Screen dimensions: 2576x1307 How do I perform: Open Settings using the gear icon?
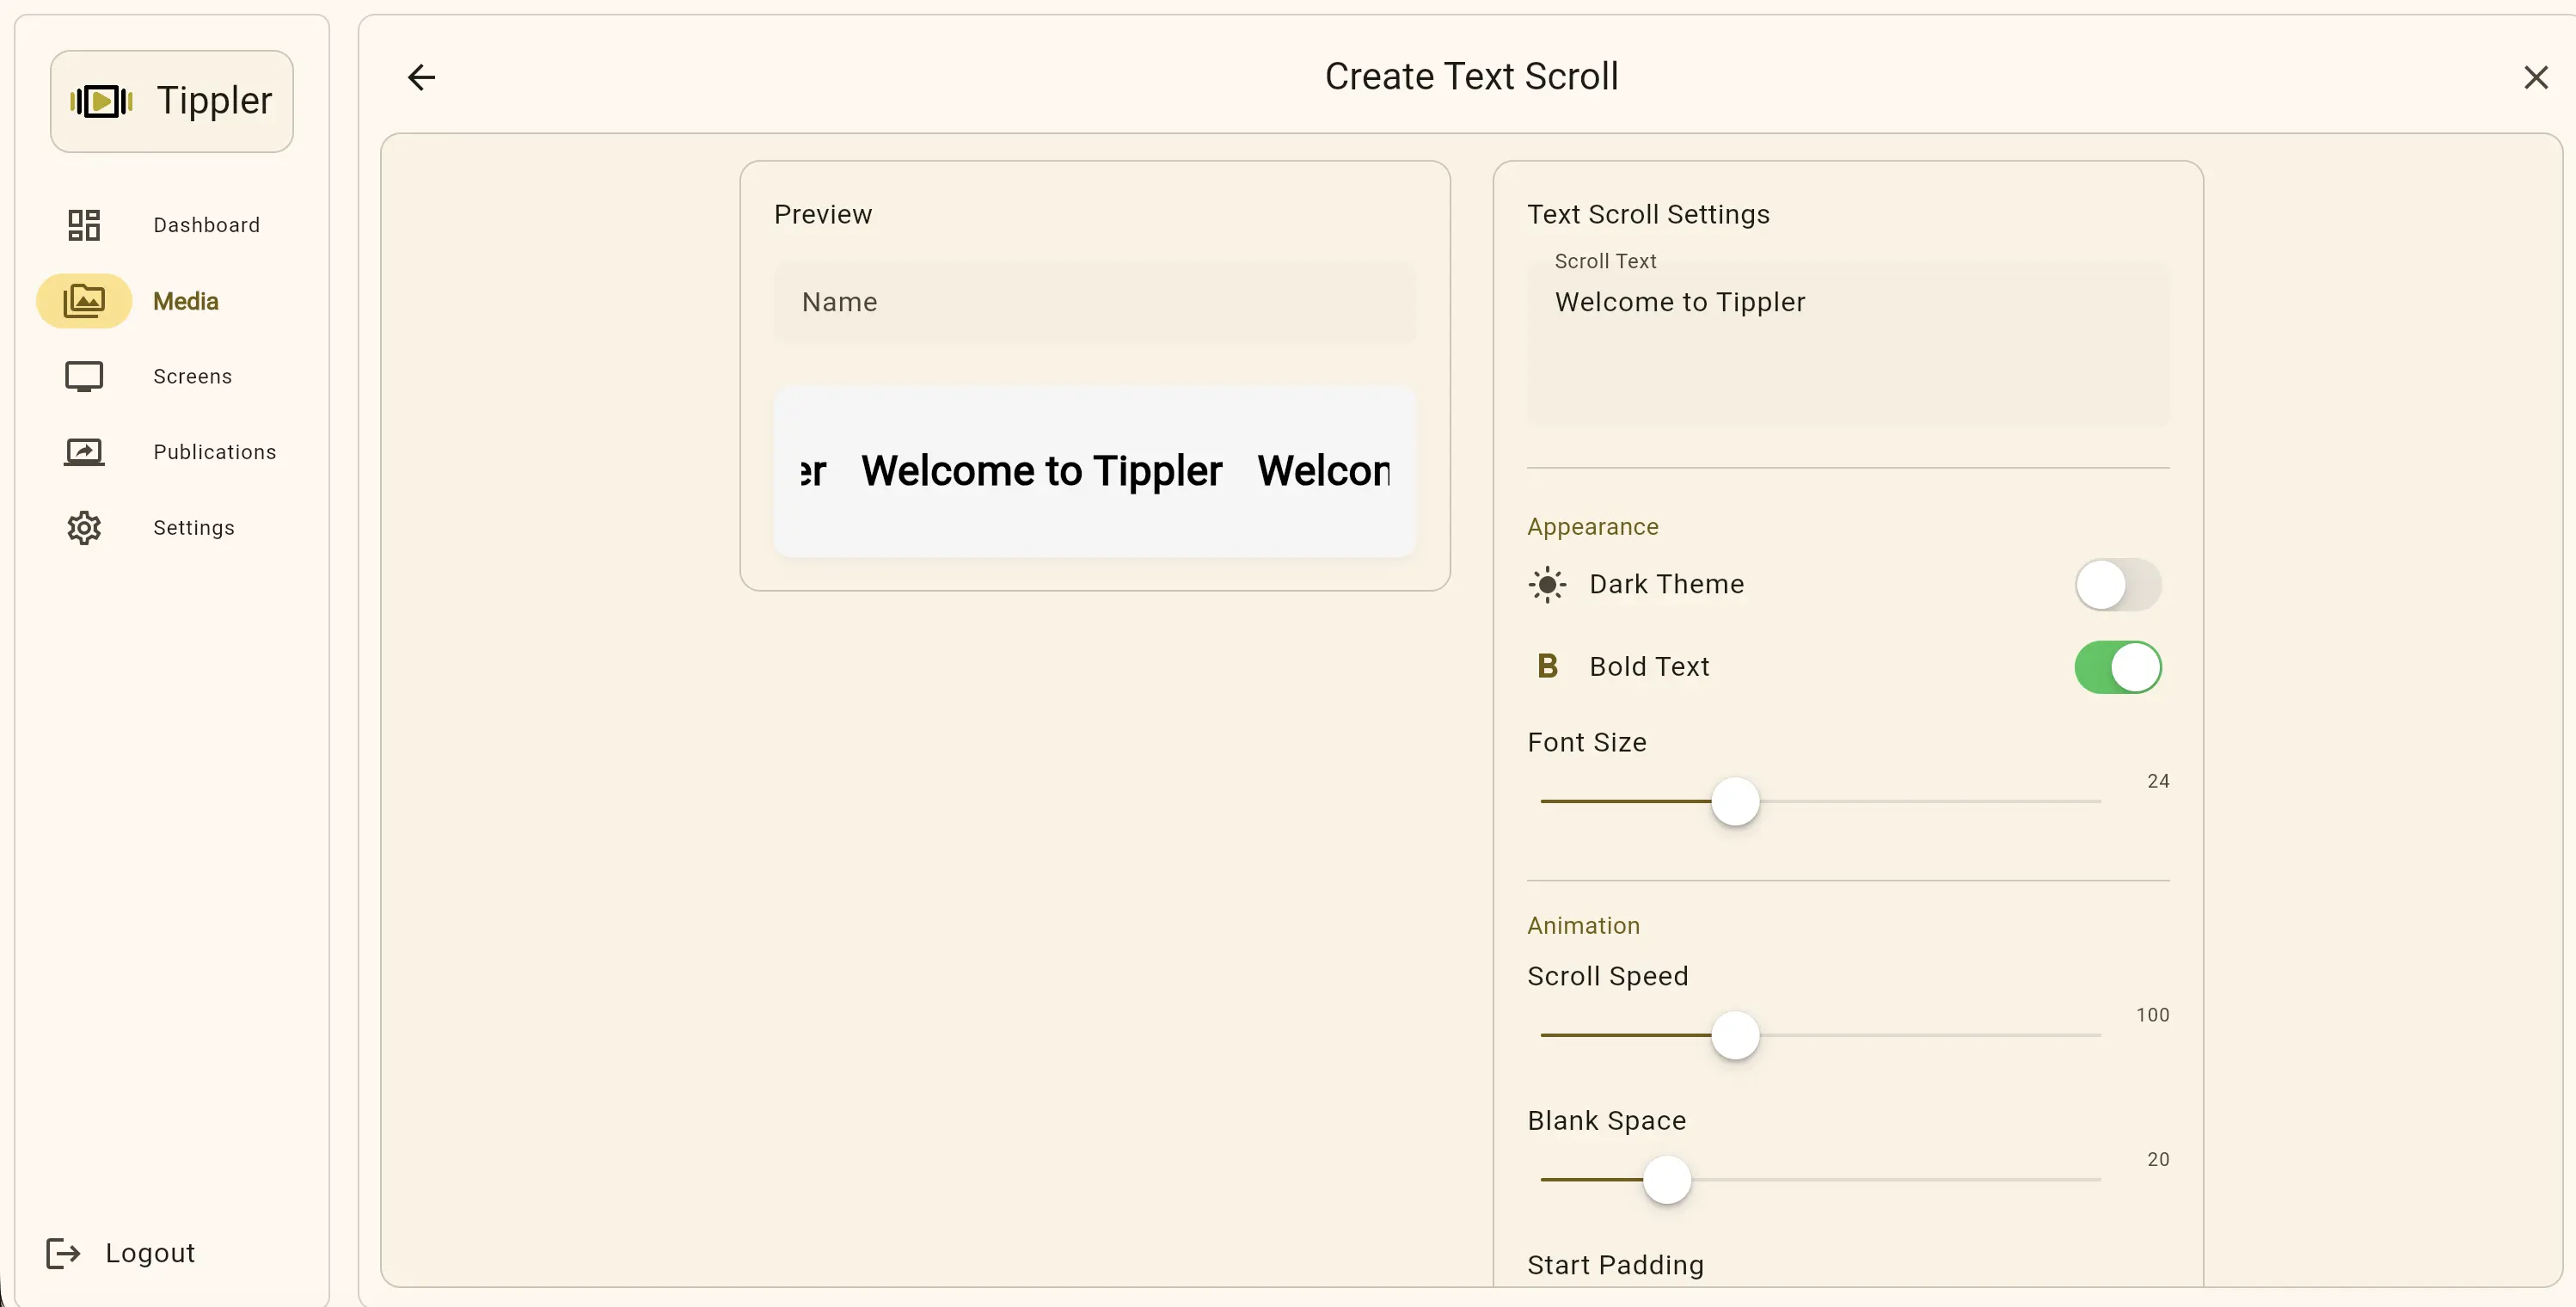(x=84, y=527)
